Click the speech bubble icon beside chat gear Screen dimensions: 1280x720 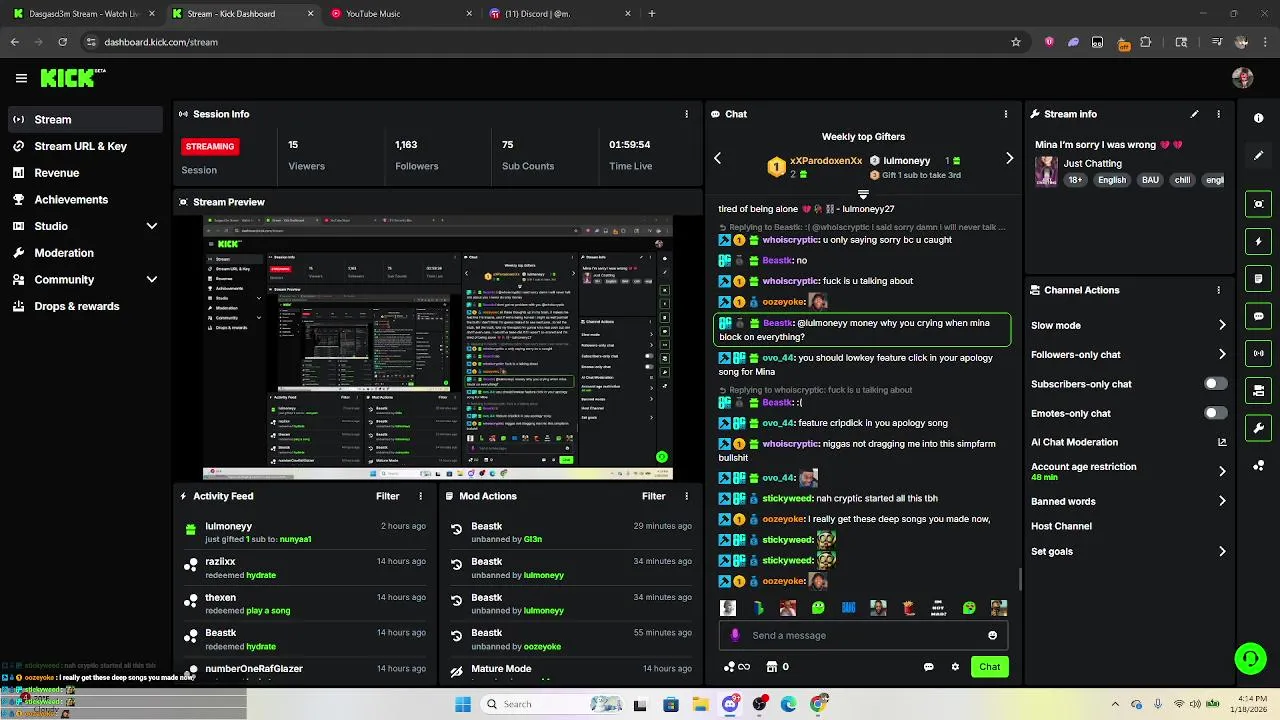(928, 667)
